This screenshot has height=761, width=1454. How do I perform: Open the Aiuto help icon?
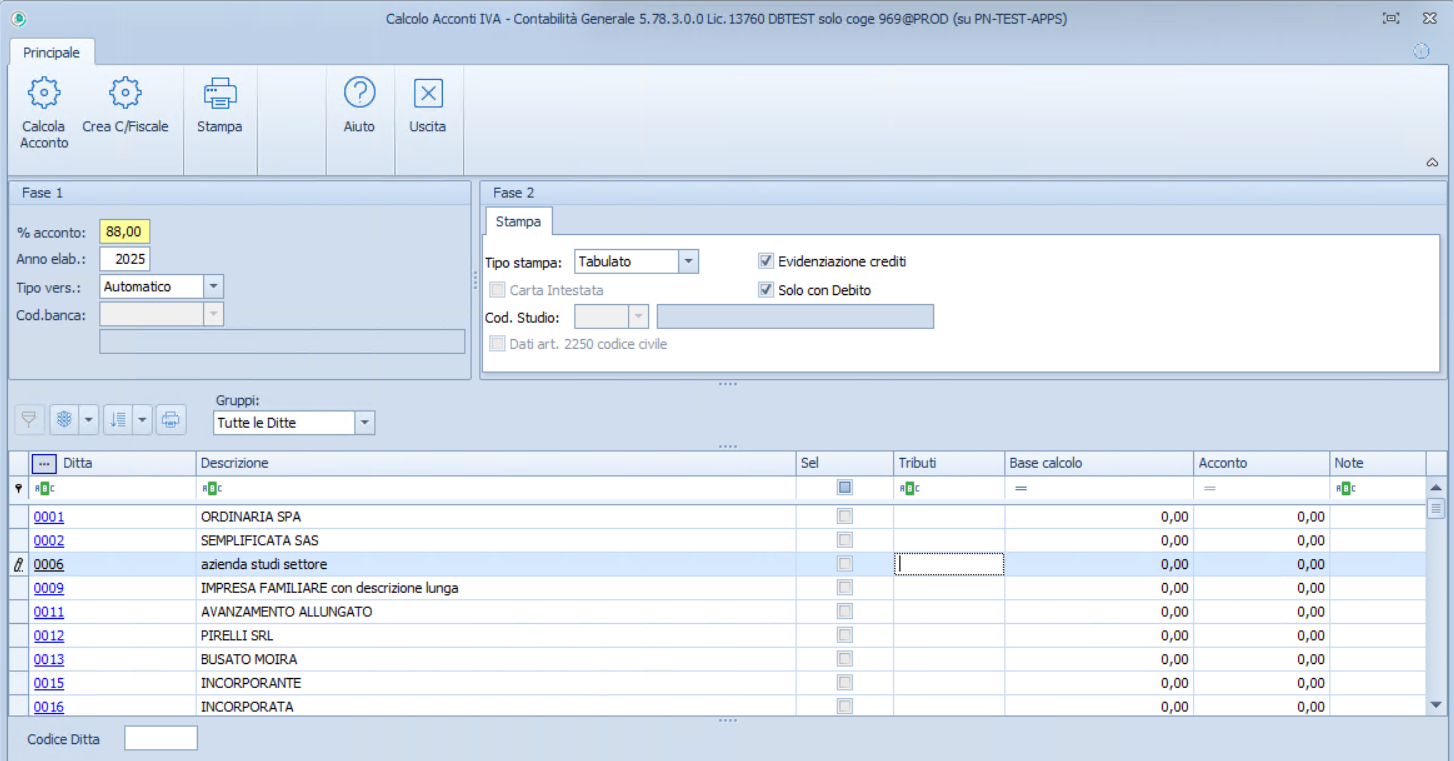(359, 94)
